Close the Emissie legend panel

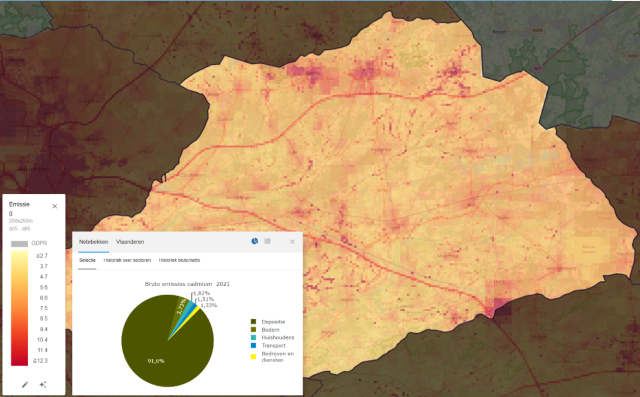tap(55, 206)
